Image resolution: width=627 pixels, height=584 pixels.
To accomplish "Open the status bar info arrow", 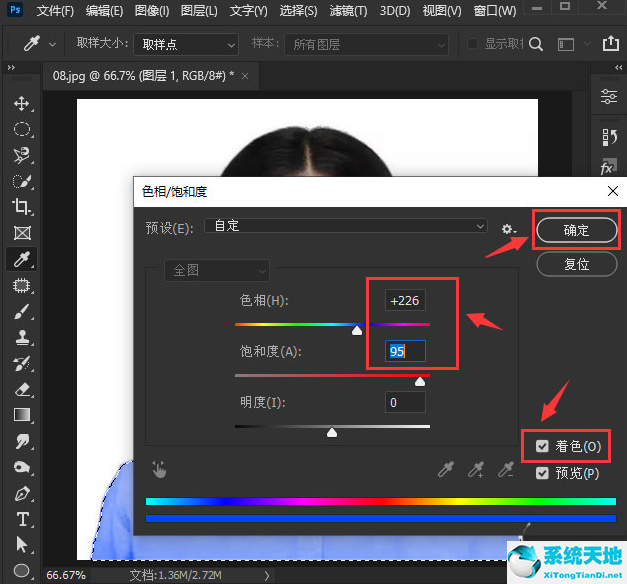I will coord(267,575).
